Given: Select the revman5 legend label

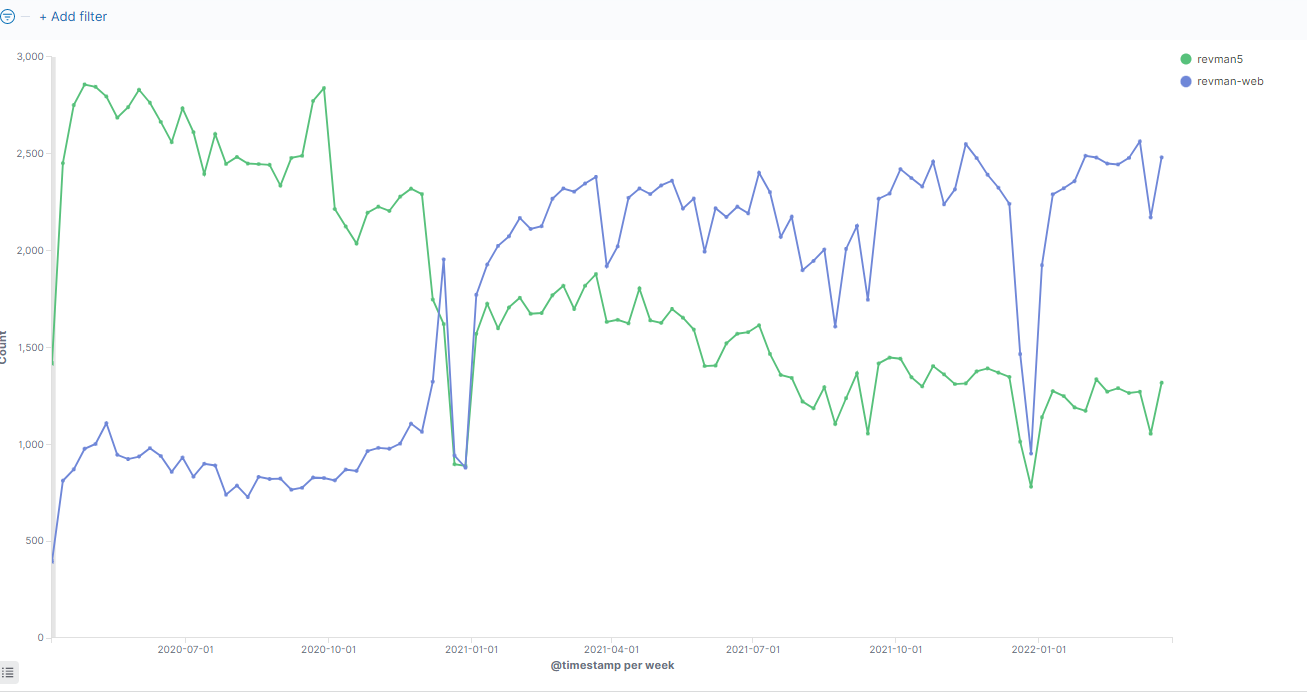Looking at the screenshot, I should tap(1219, 59).
